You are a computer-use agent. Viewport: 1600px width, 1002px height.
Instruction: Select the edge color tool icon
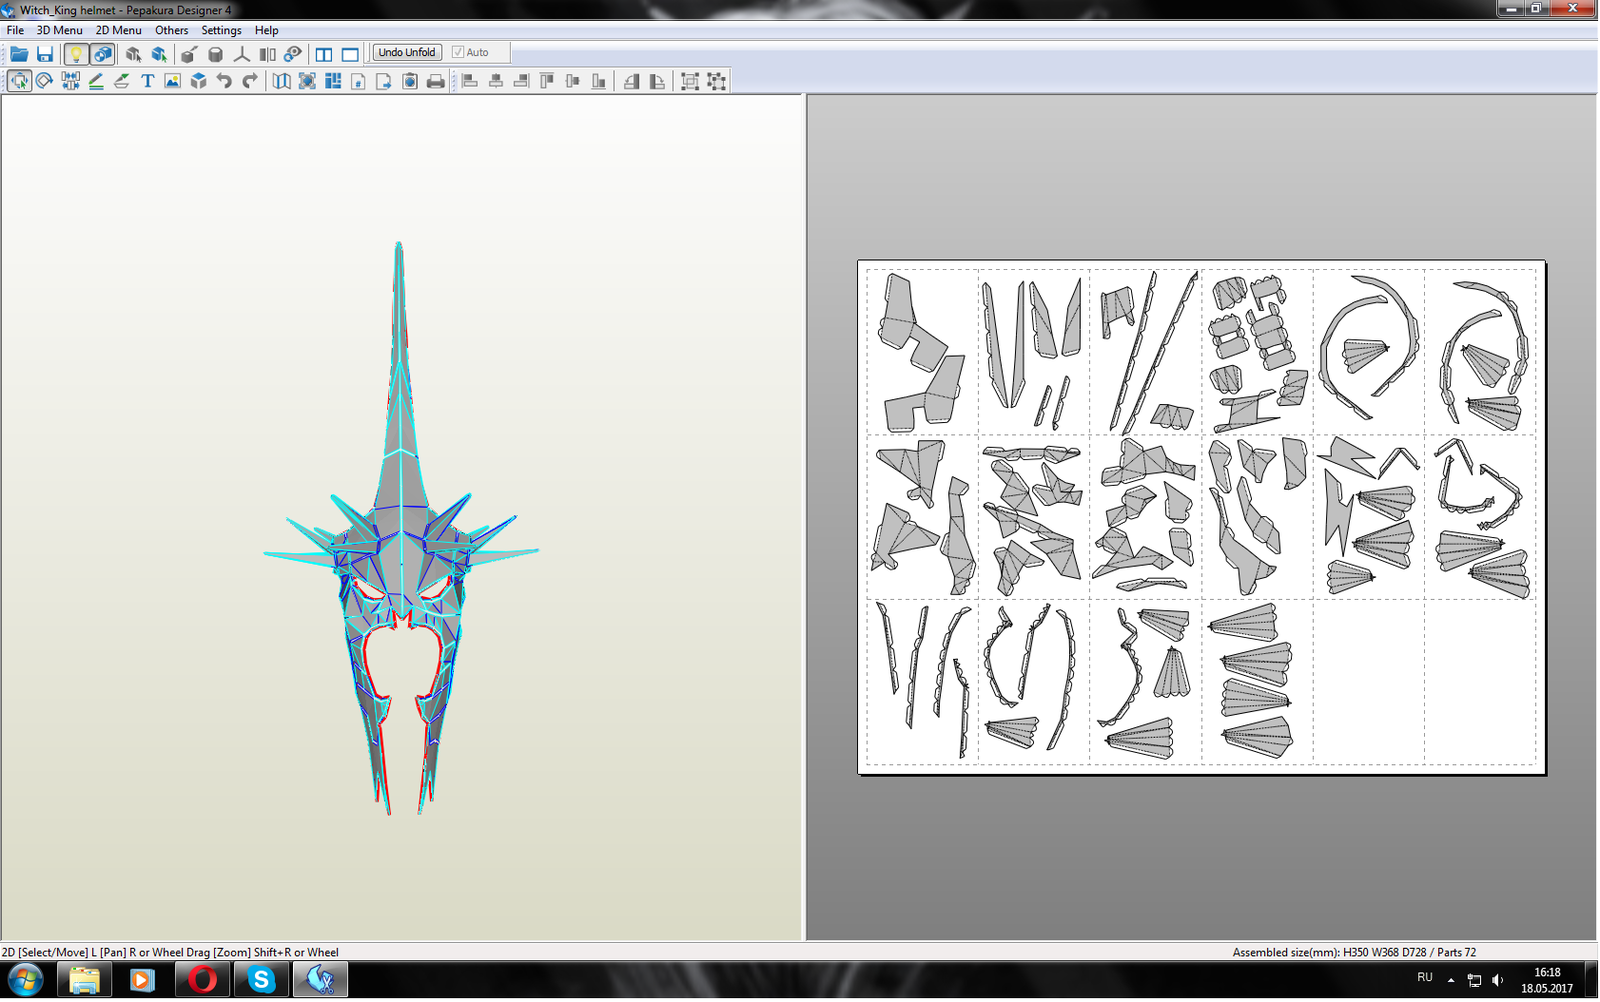pos(121,81)
